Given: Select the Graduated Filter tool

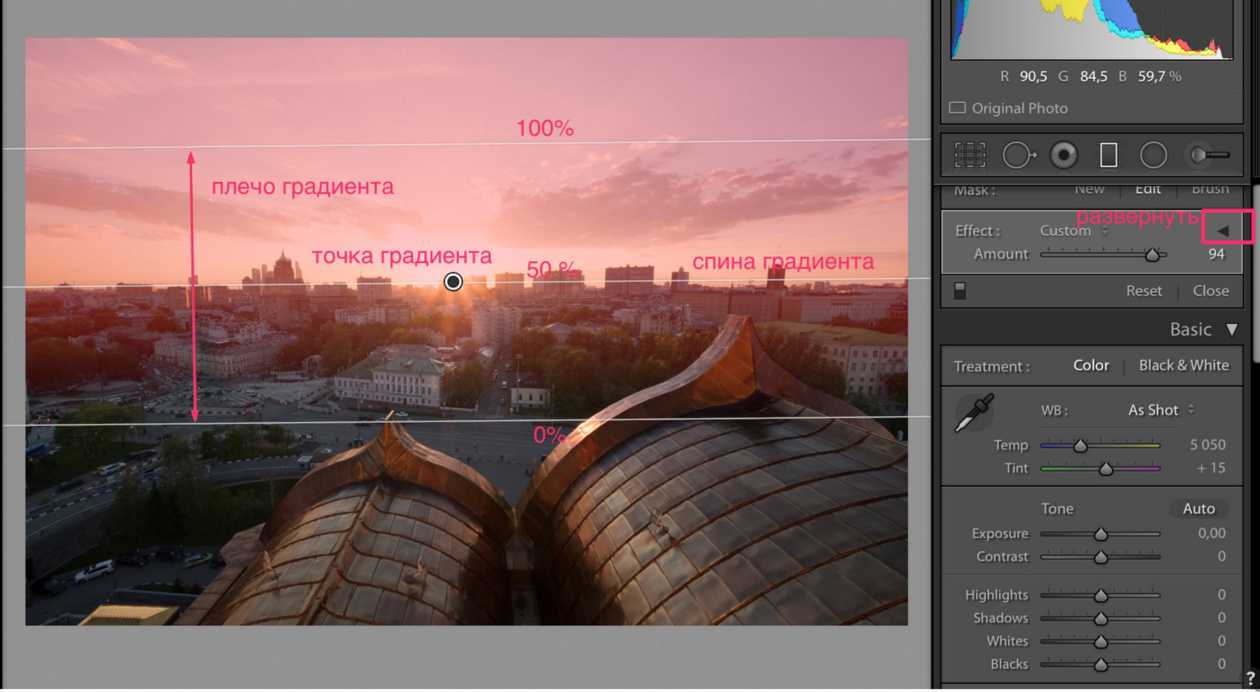Looking at the screenshot, I should [x=1108, y=155].
